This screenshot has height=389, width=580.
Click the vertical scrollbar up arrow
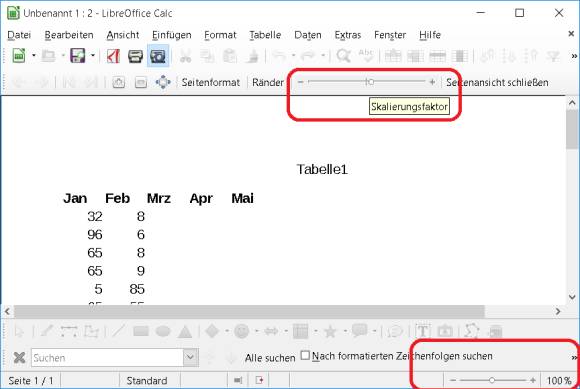[572, 103]
